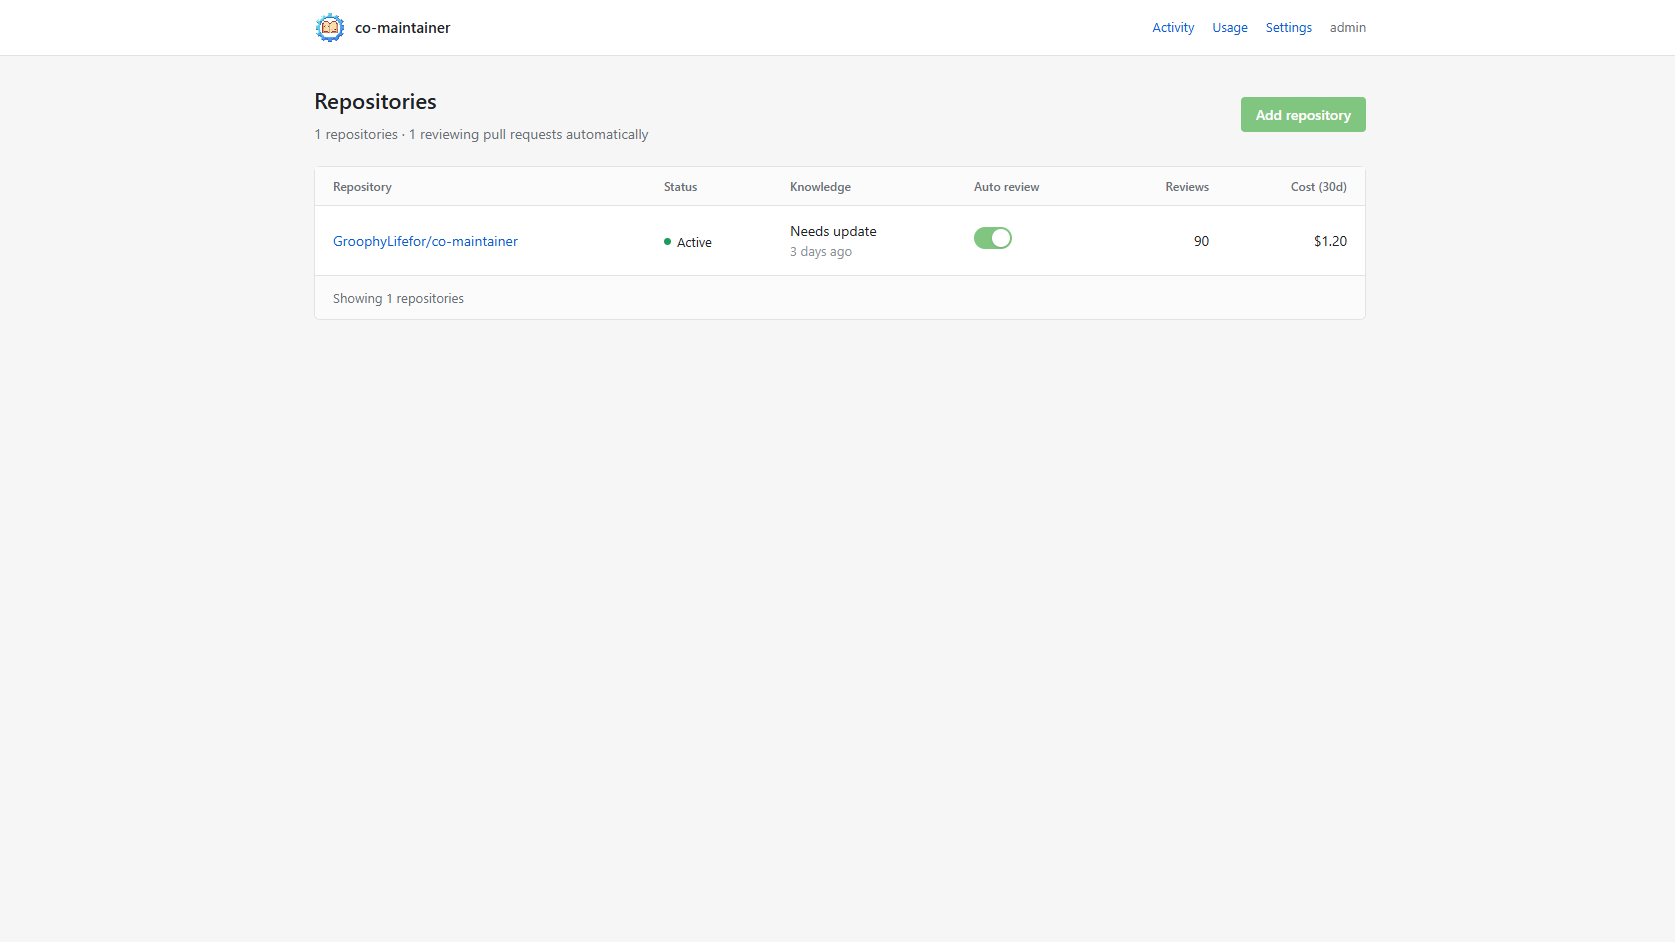1675x942 pixels.
Task: Click the Active status indicator
Action: tap(688, 242)
